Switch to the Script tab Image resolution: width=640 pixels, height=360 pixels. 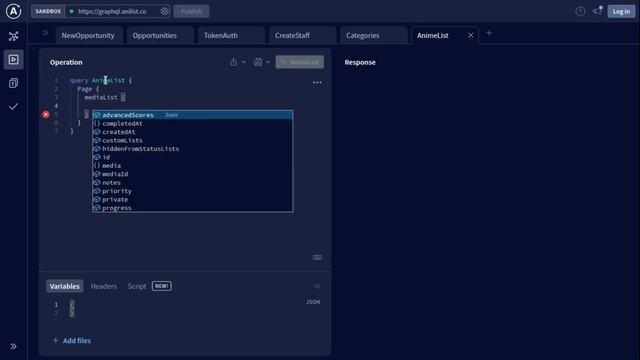pyautogui.click(x=137, y=286)
